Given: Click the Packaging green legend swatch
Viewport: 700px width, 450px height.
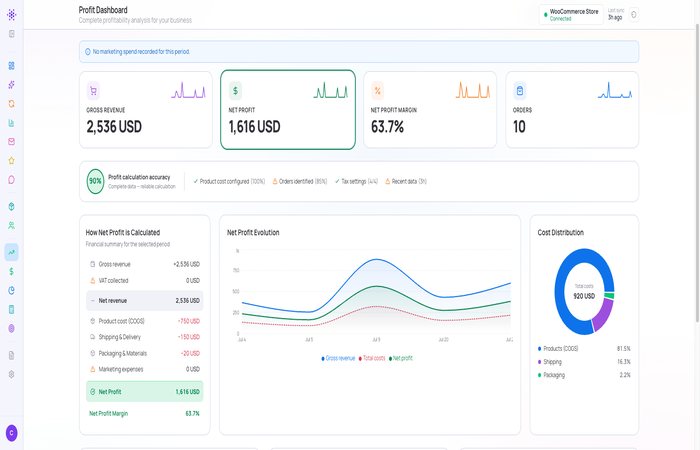Looking at the screenshot, I should [539, 375].
